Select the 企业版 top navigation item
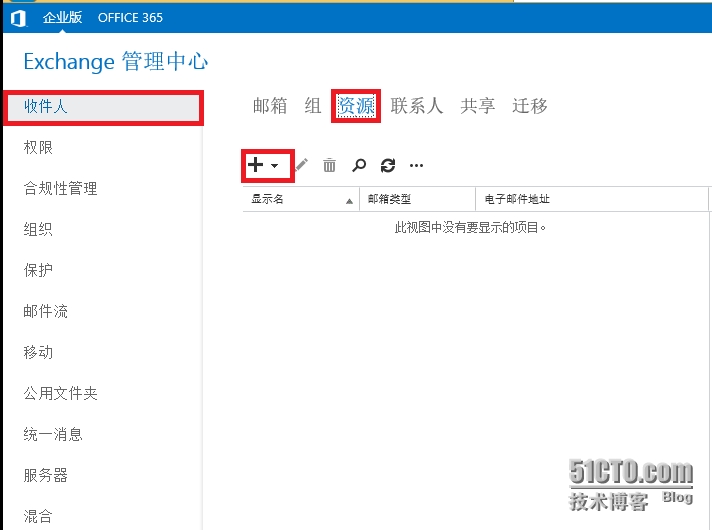This screenshot has width=712, height=530. (x=63, y=17)
